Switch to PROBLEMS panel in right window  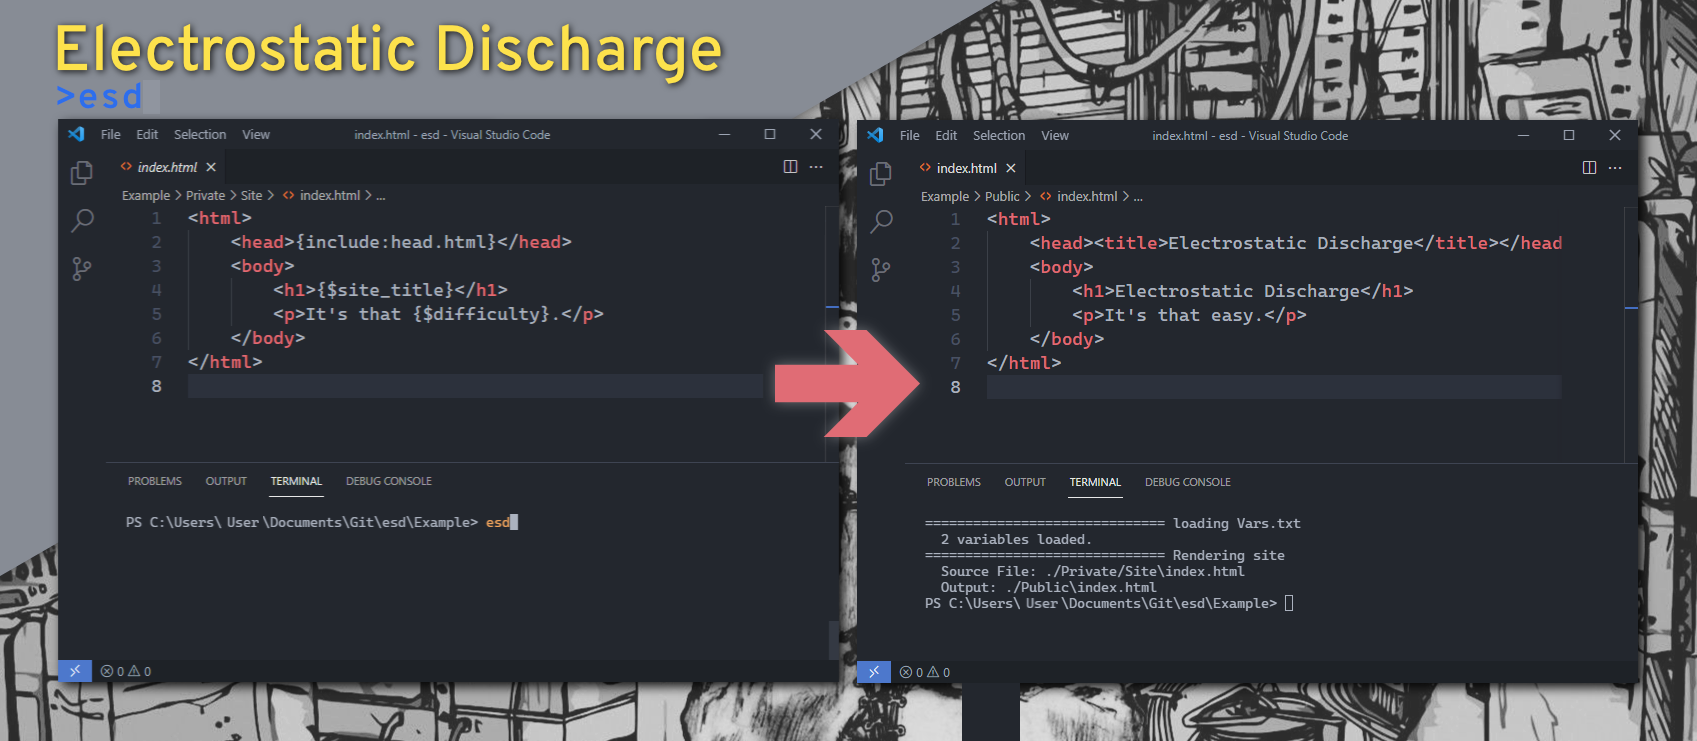coord(954,482)
